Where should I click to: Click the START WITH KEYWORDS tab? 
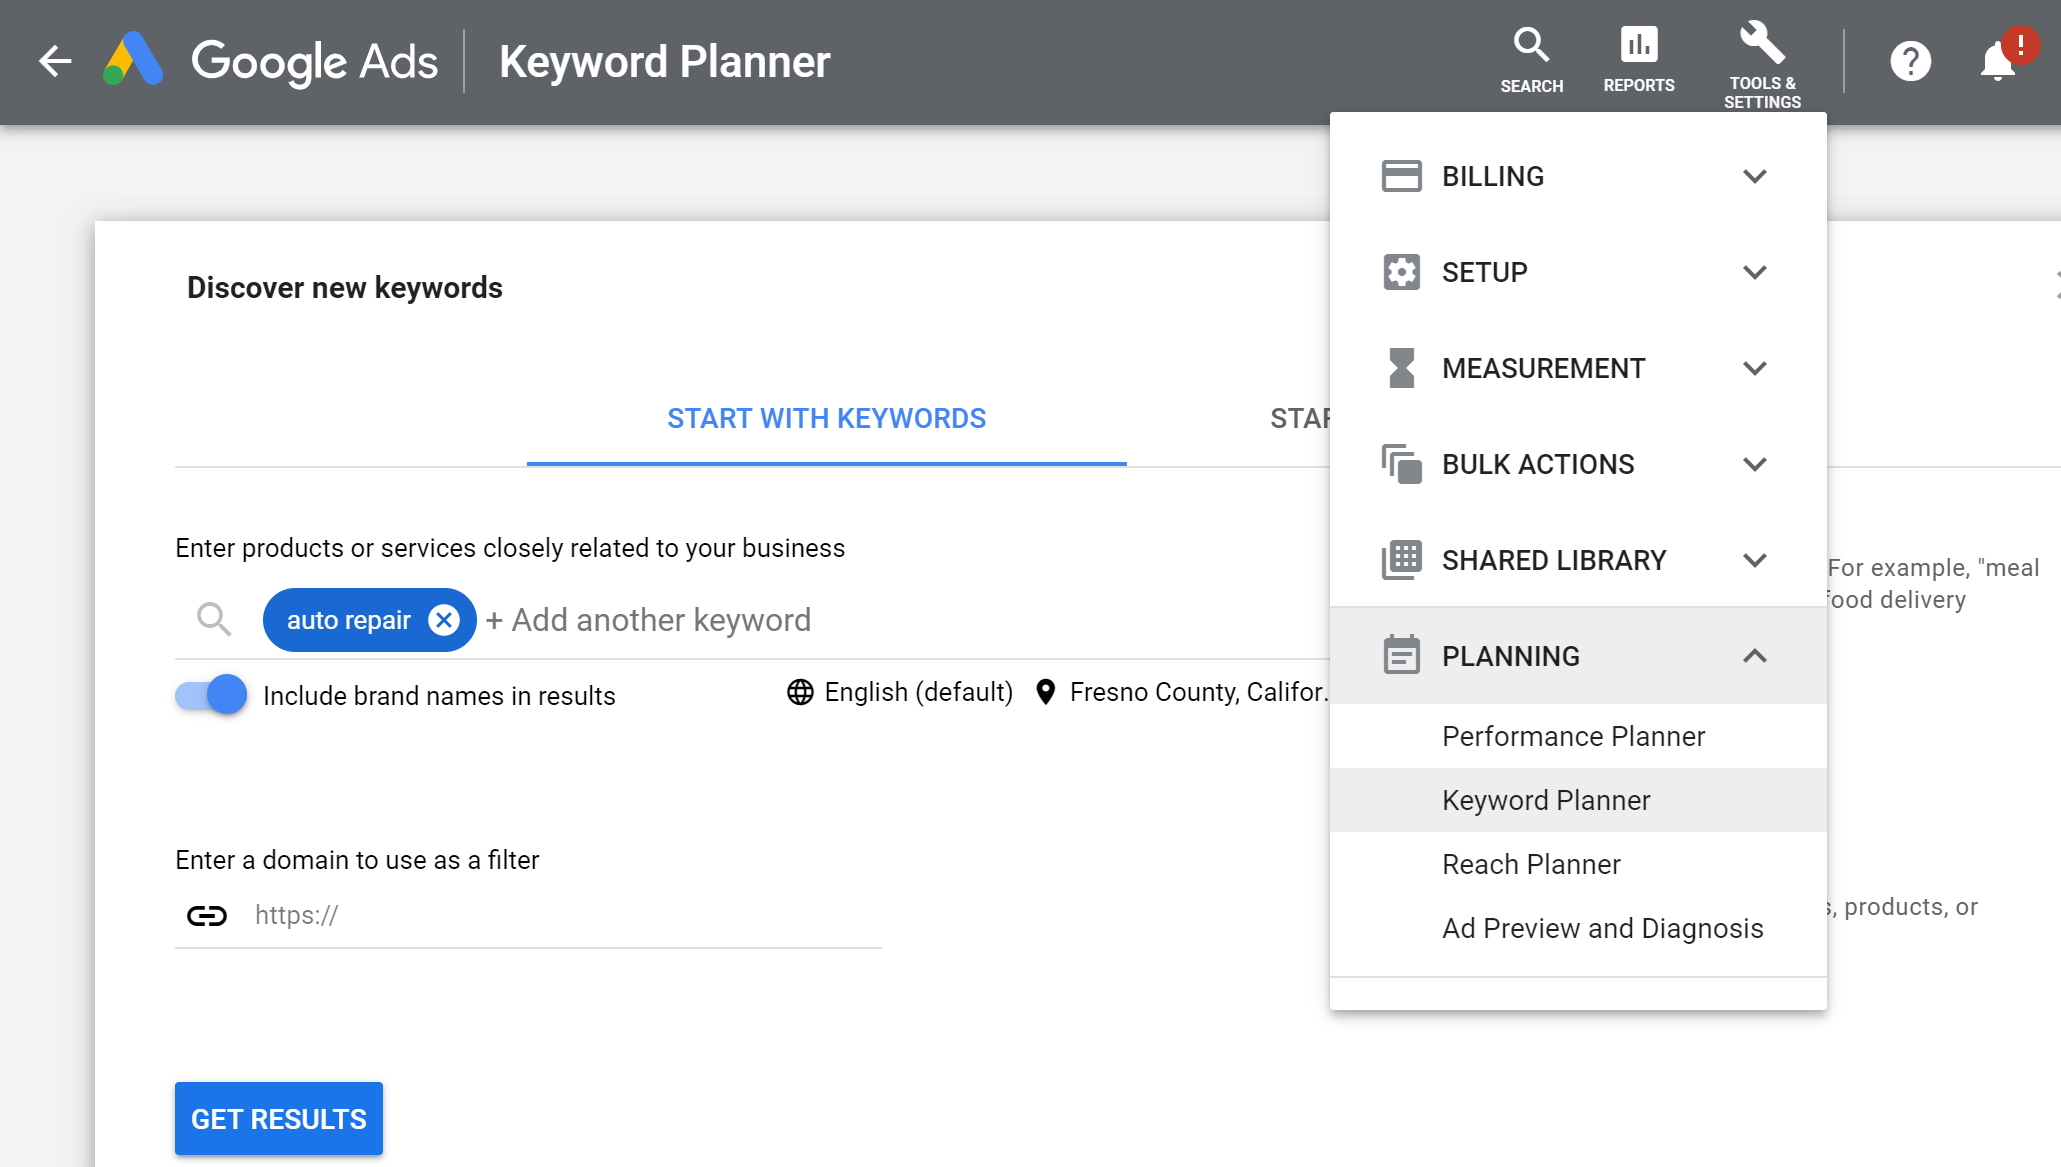pyautogui.click(x=825, y=416)
